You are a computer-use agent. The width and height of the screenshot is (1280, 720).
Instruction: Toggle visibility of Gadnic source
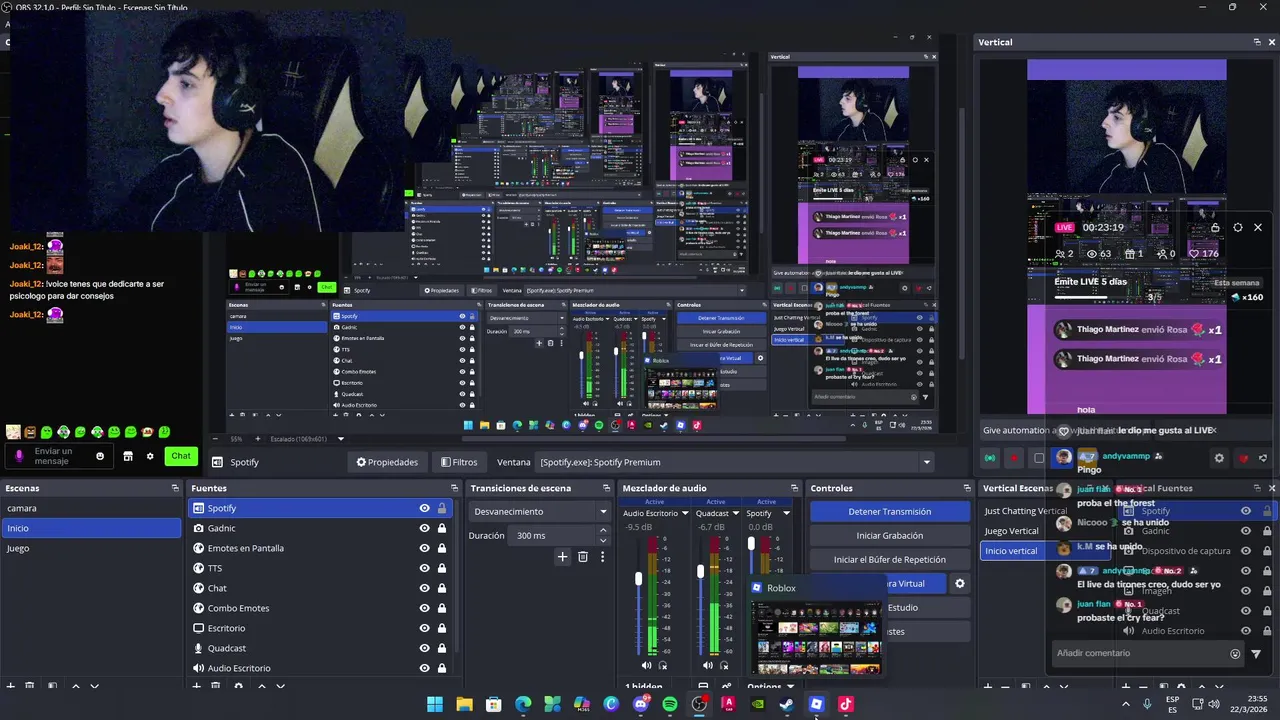[x=425, y=528]
